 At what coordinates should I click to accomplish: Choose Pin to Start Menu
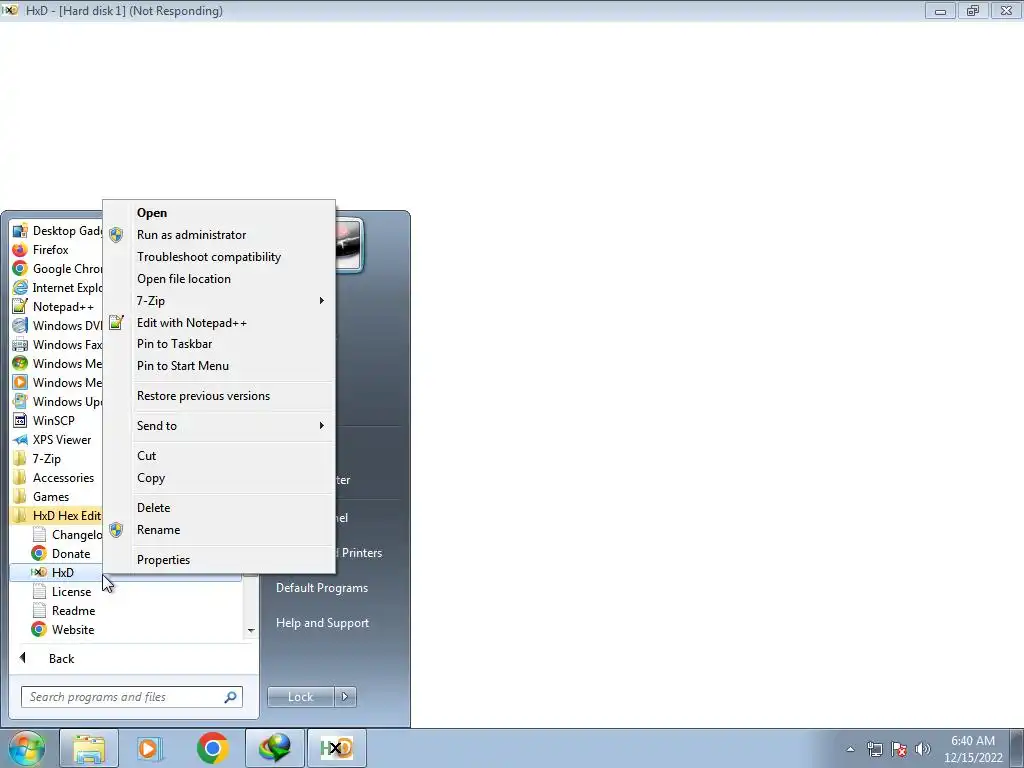(219, 366)
